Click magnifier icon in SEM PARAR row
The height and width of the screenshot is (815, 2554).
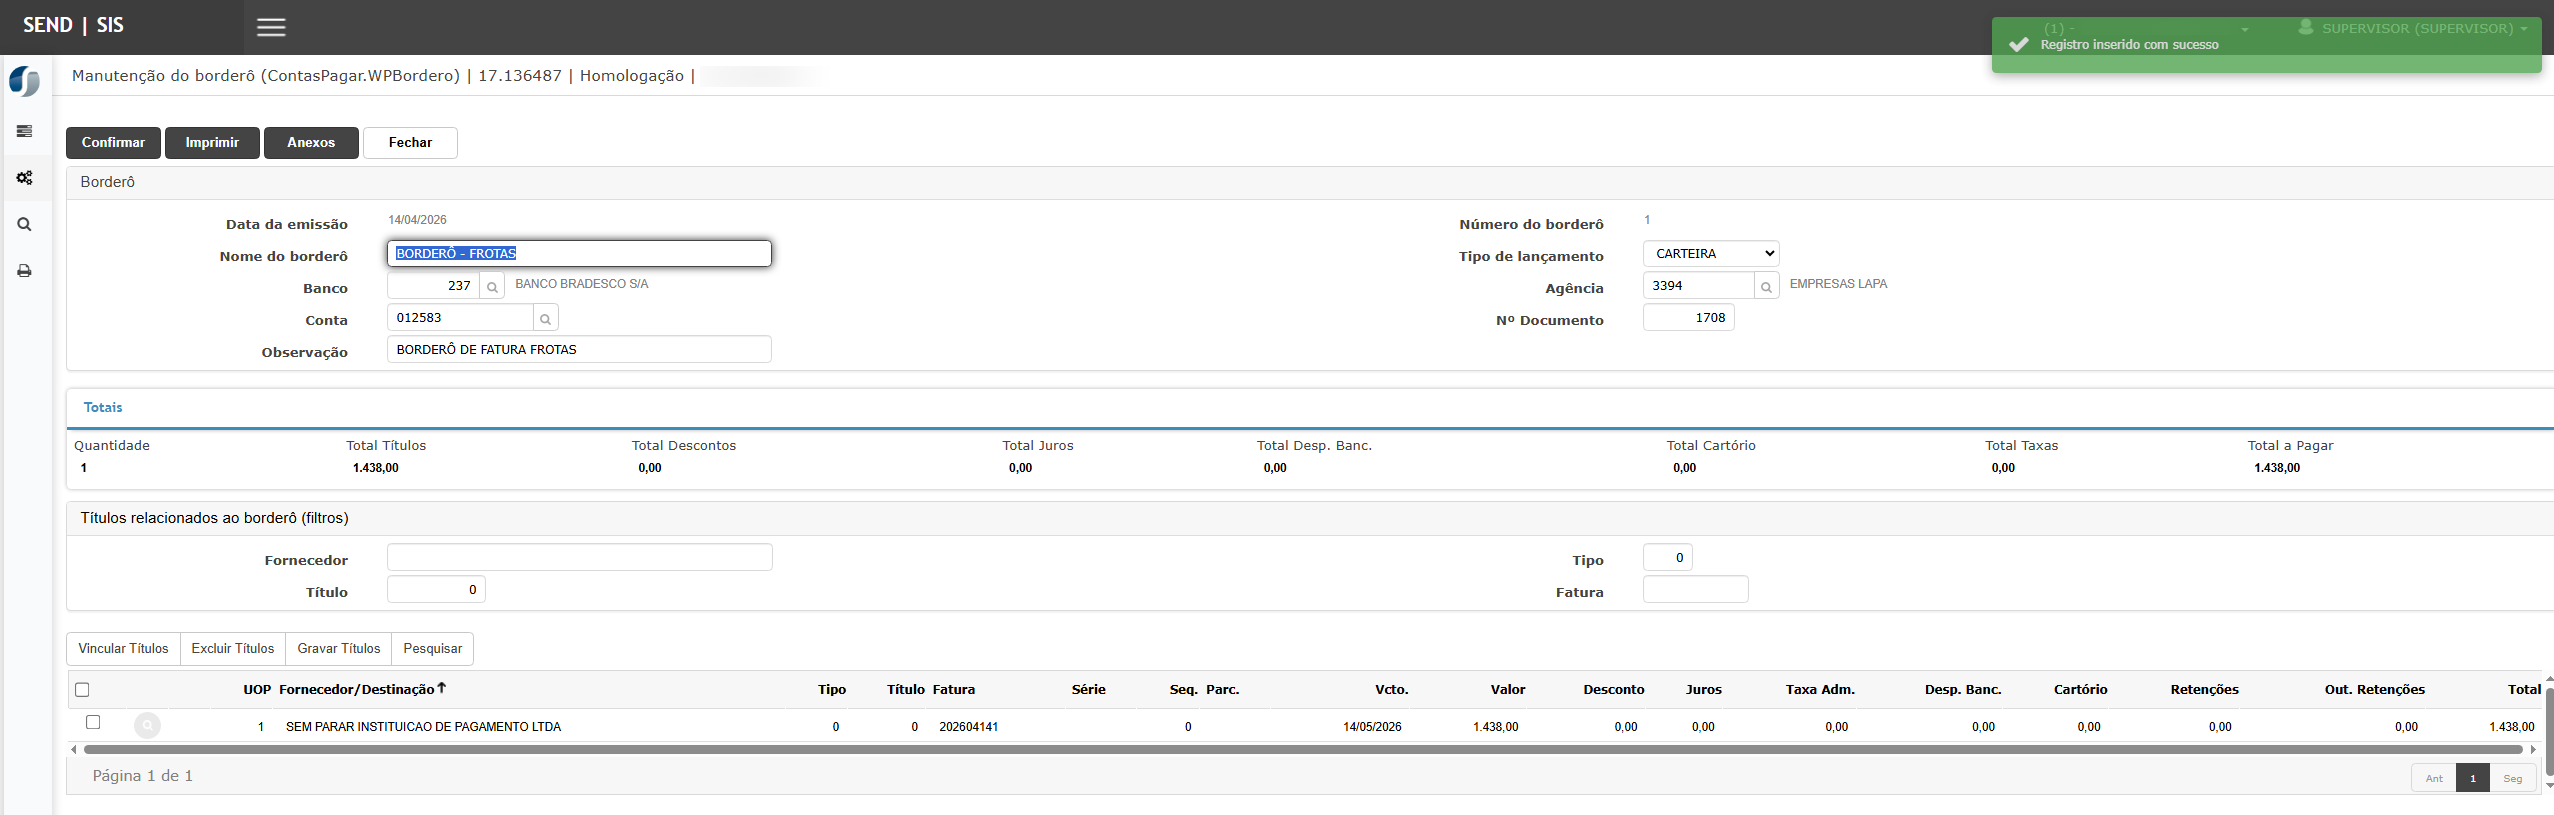(147, 726)
